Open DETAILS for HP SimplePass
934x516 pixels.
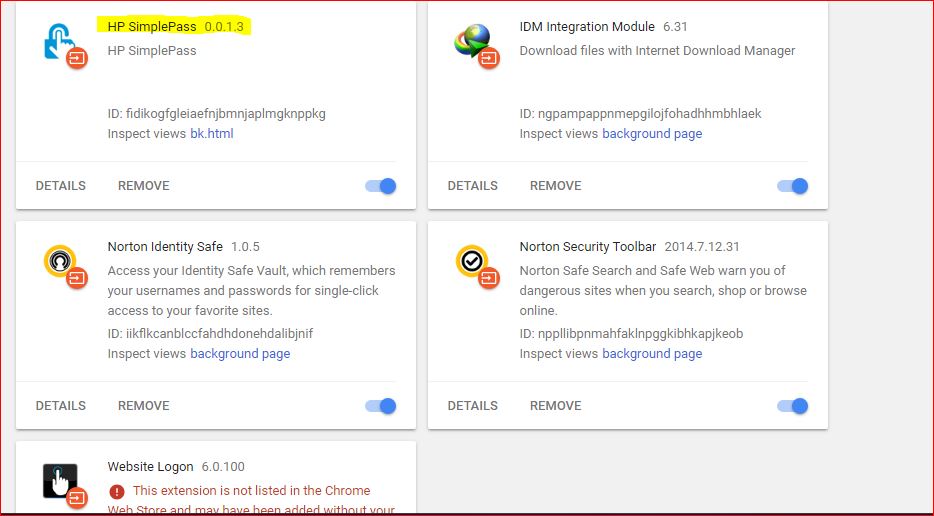[x=61, y=186]
